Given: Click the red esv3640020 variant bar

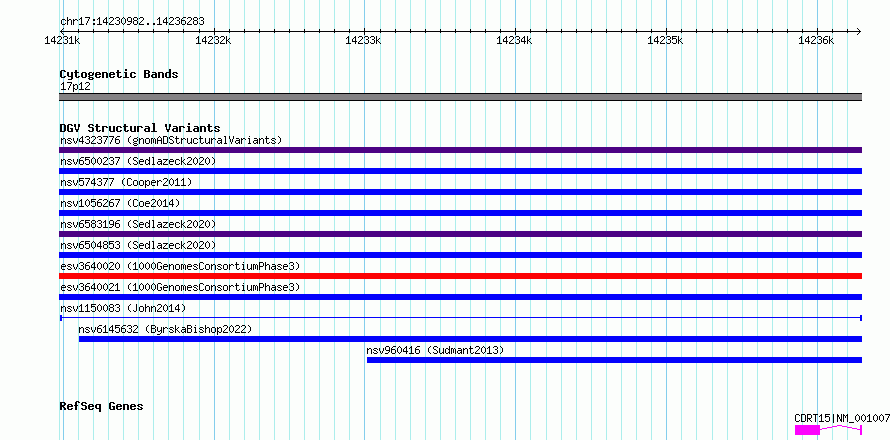Looking at the screenshot, I should coord(460,276).
